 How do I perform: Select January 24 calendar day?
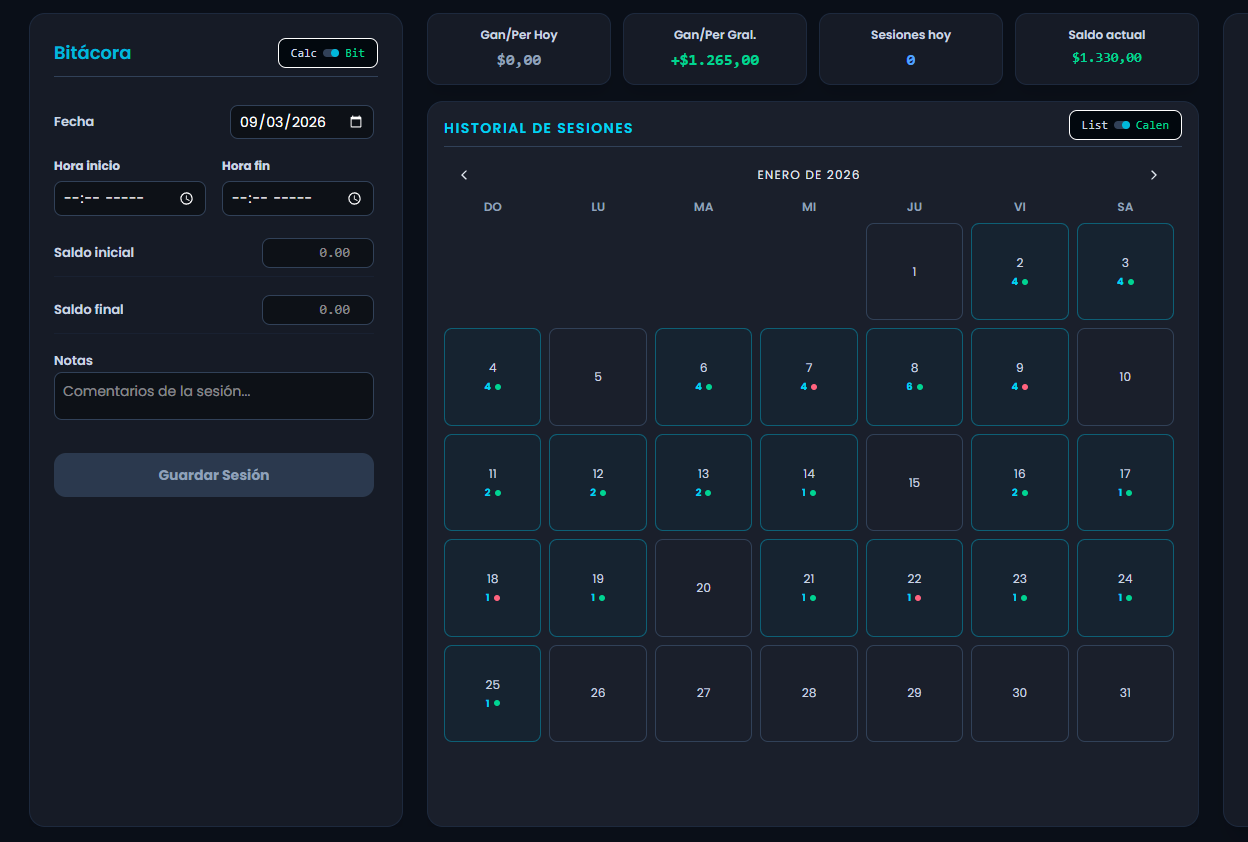coord(1125,588)
